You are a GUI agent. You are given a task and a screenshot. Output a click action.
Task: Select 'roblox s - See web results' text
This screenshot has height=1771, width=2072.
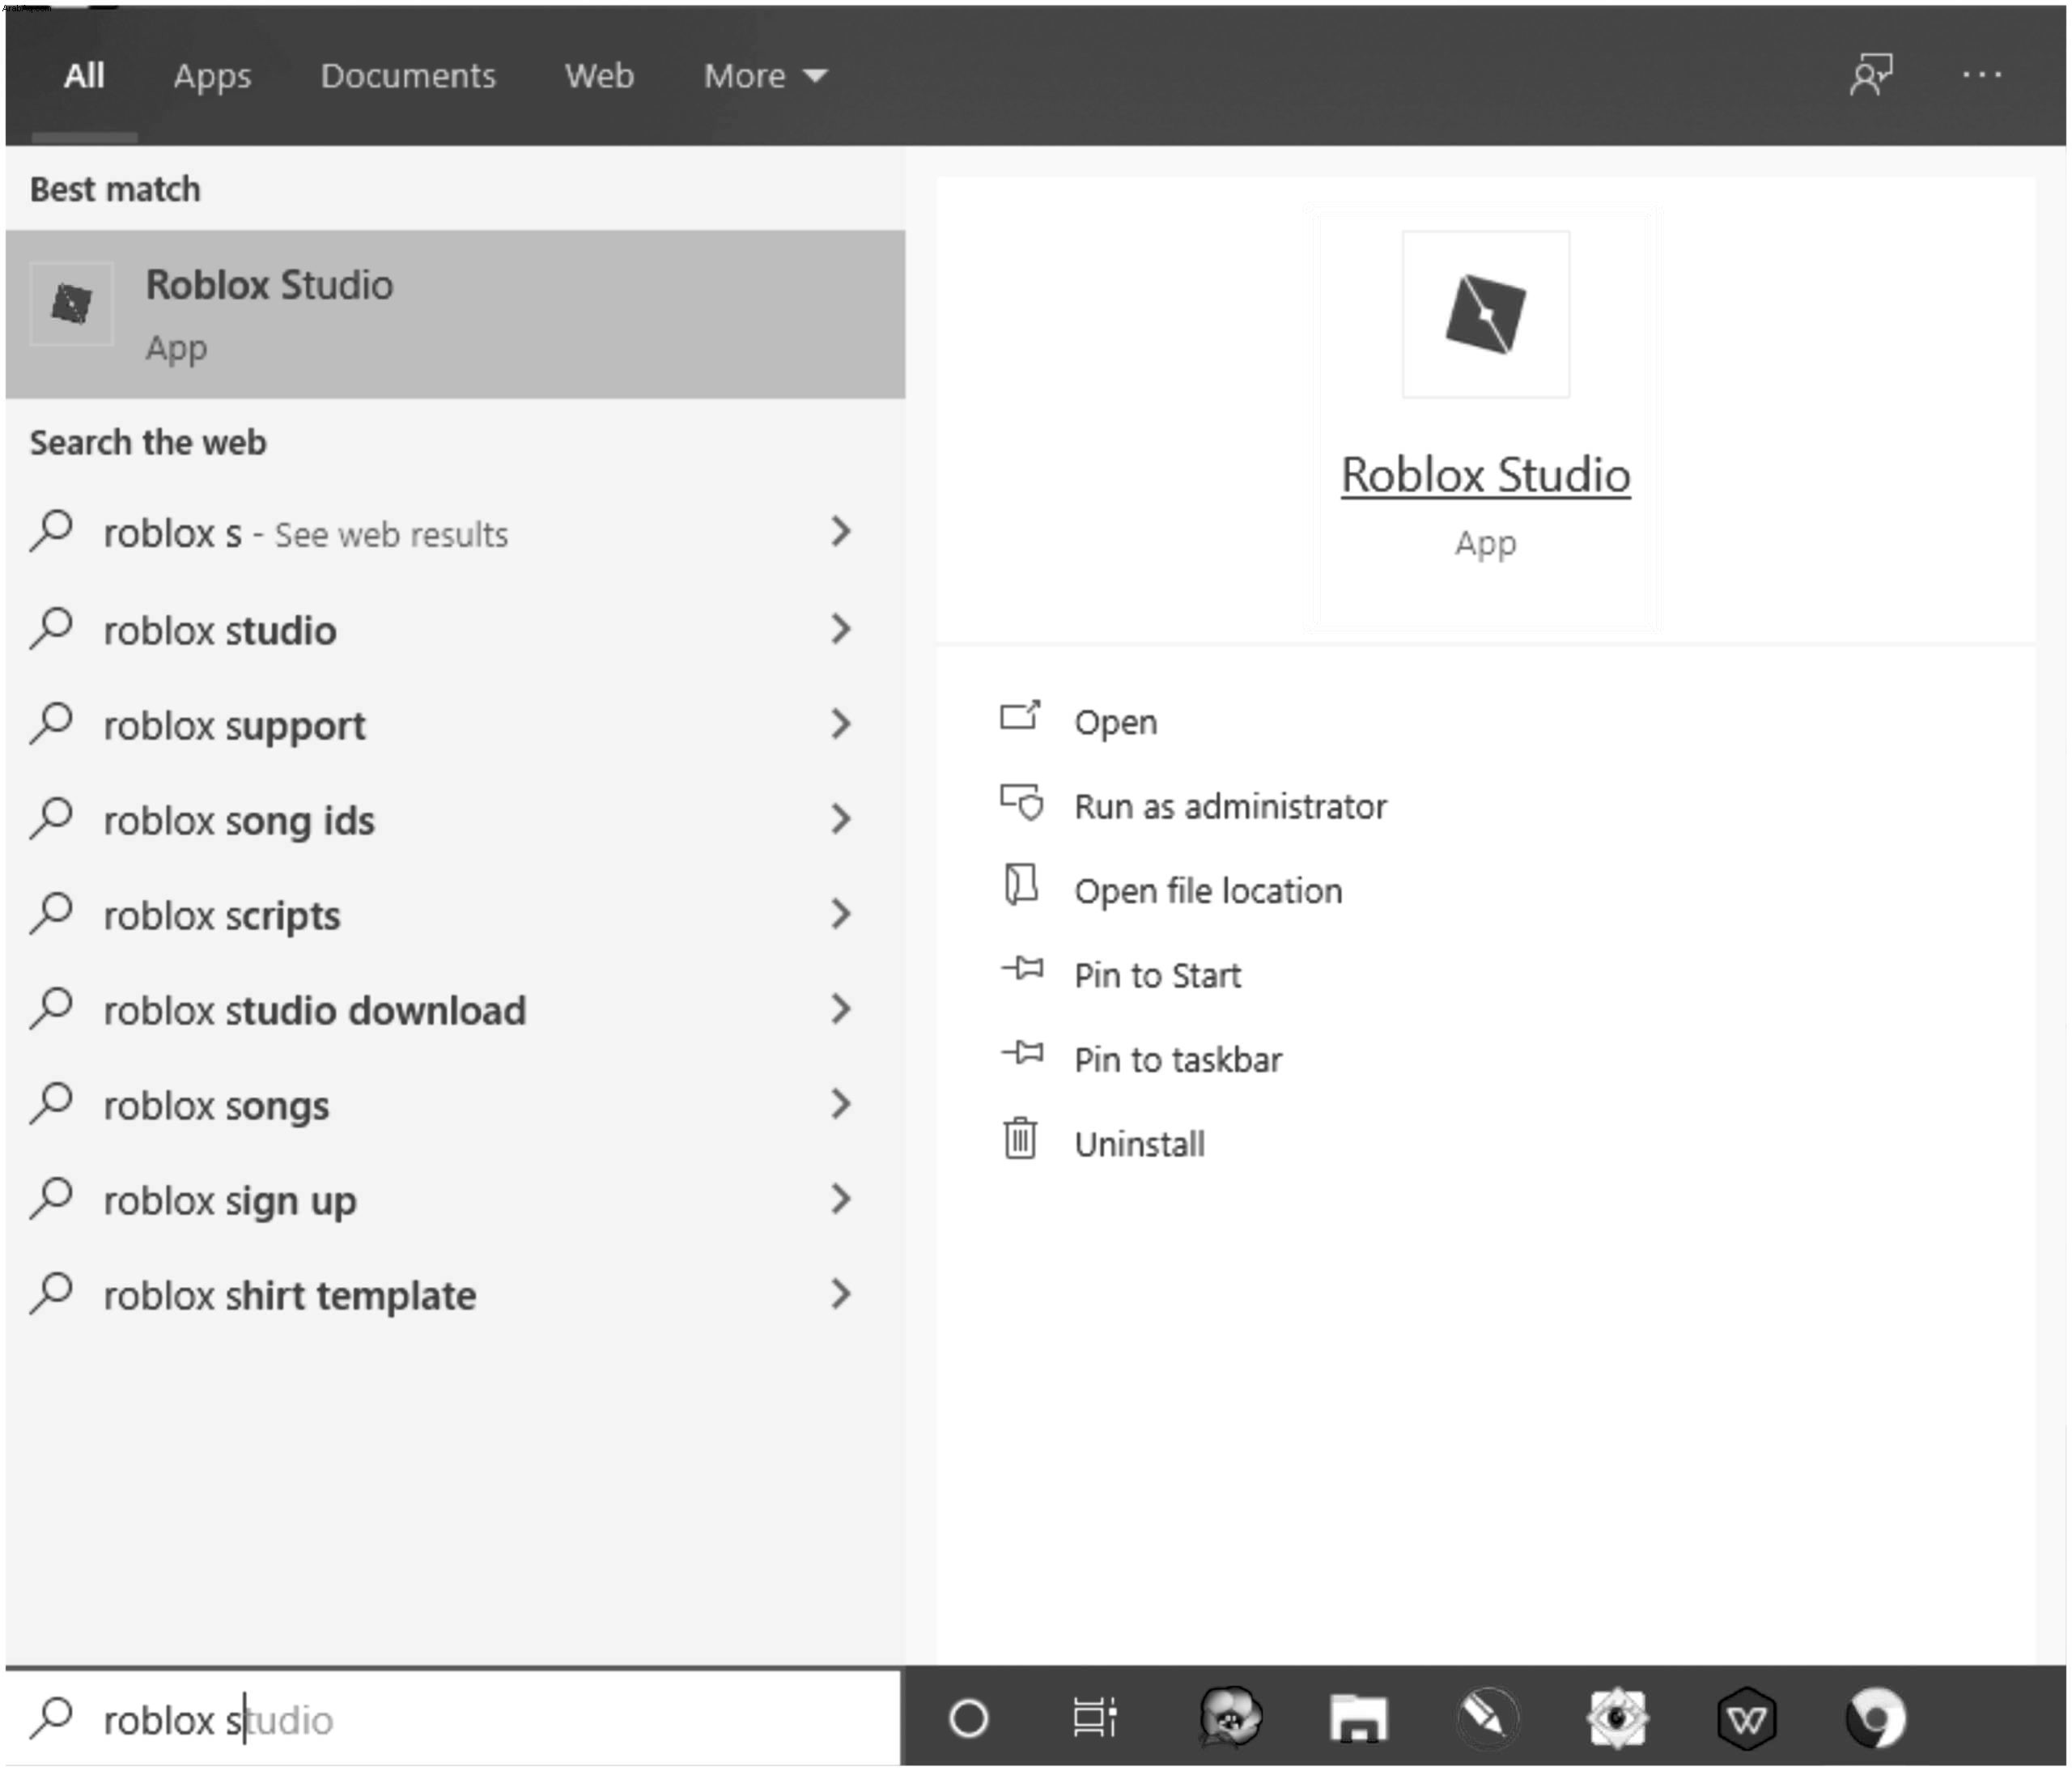click(306, 534)
